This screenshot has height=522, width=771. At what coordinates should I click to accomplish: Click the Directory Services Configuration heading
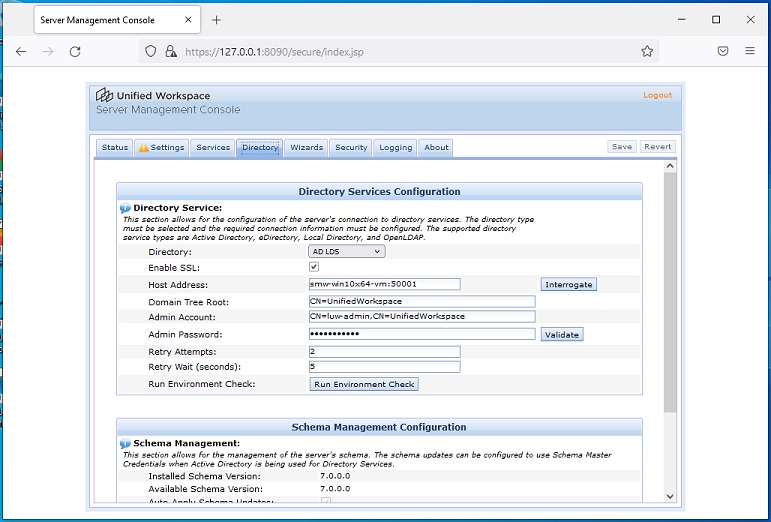point(379,192)
